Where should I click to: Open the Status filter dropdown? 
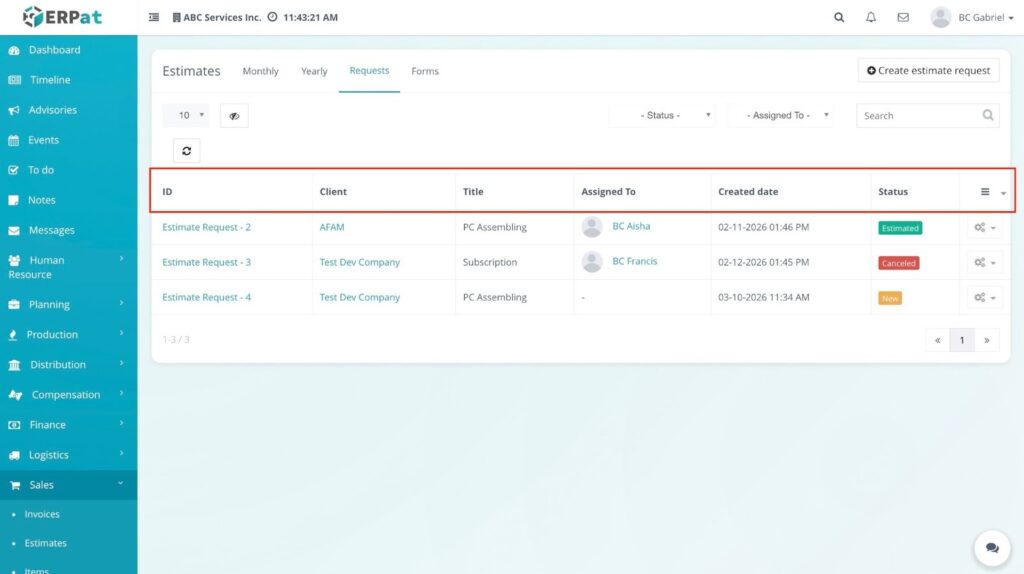tap(662, 116)
